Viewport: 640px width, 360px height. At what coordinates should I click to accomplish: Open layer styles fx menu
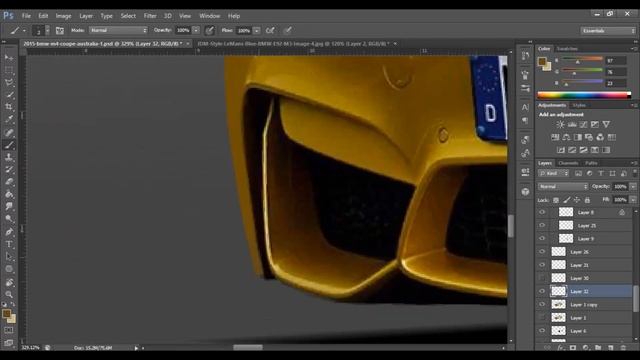point(561,348)
